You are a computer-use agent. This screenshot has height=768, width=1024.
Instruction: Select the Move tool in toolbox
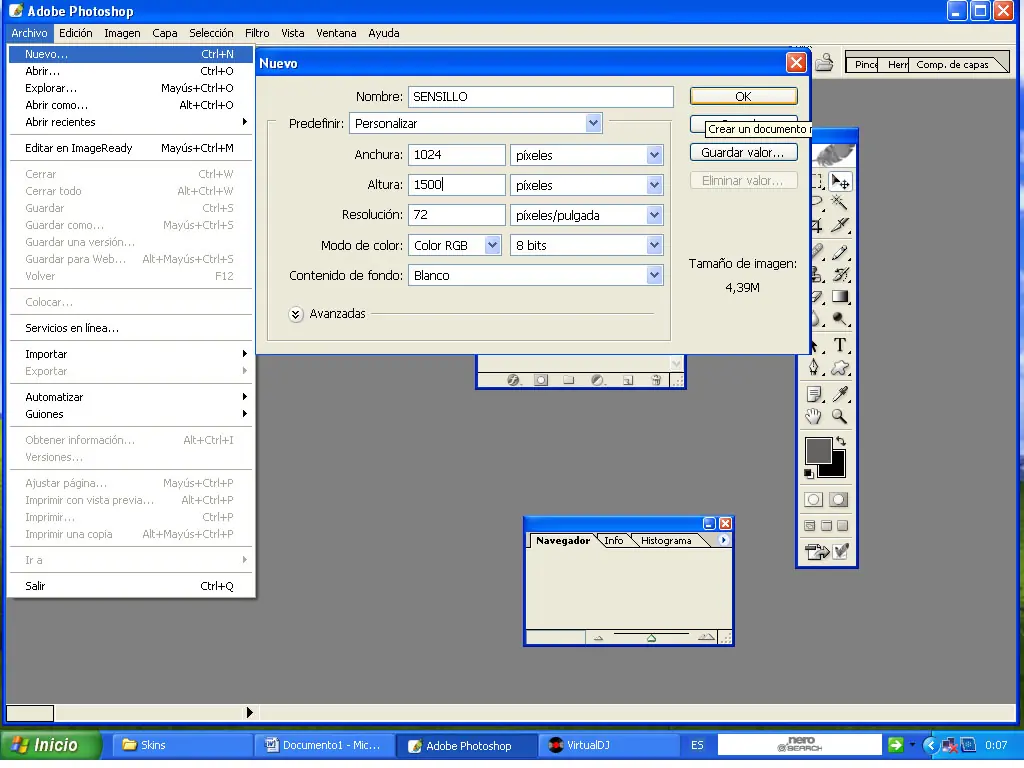click(840, 182)
